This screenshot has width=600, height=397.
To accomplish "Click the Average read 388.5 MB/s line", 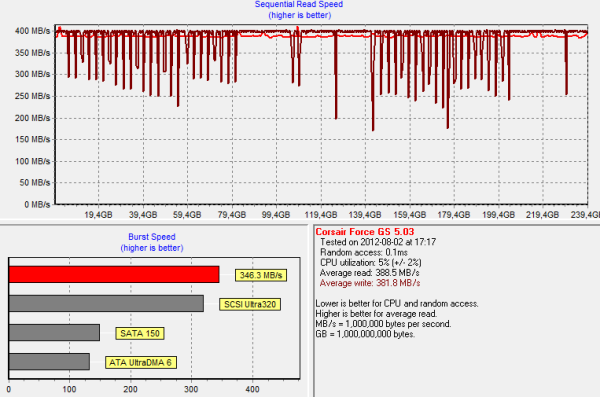I will pos(370,273).
